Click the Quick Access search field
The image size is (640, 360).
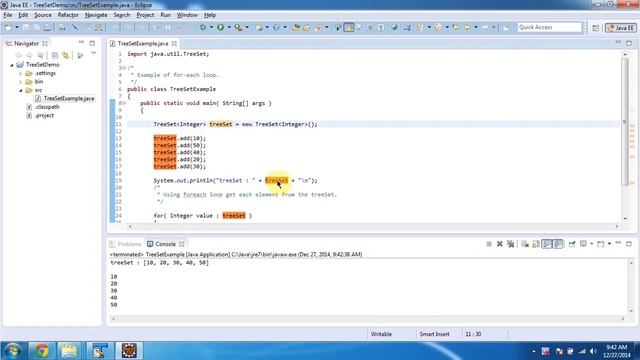pyautogui.click(x=549, y=27)
